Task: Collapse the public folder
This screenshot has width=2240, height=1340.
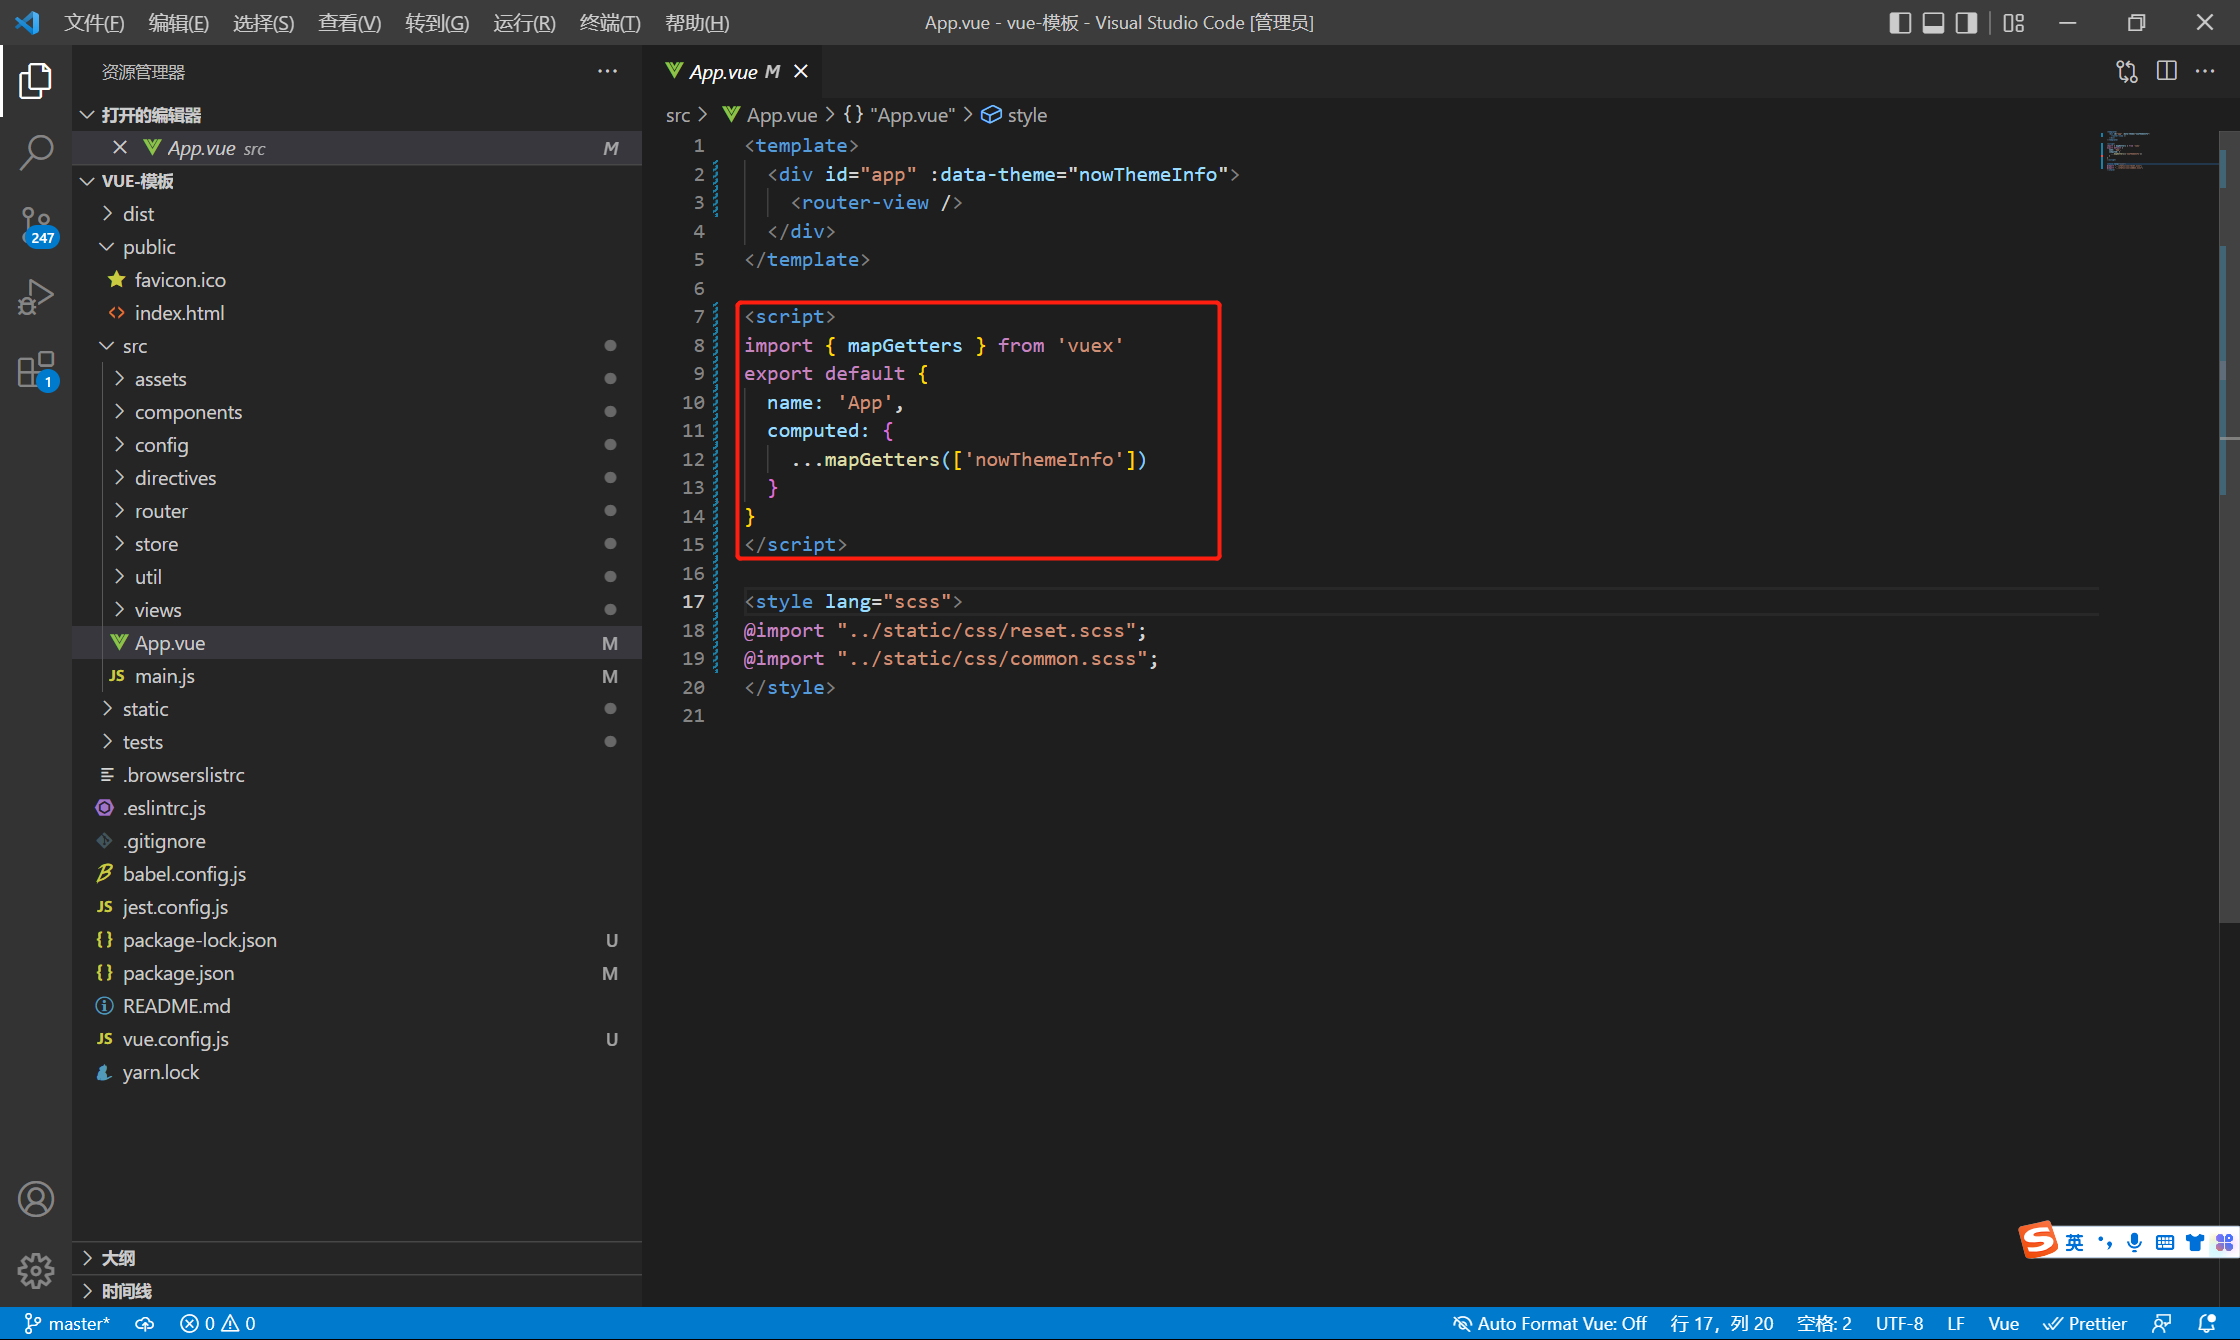Action: pyautogui.click(x=149, y=247)
